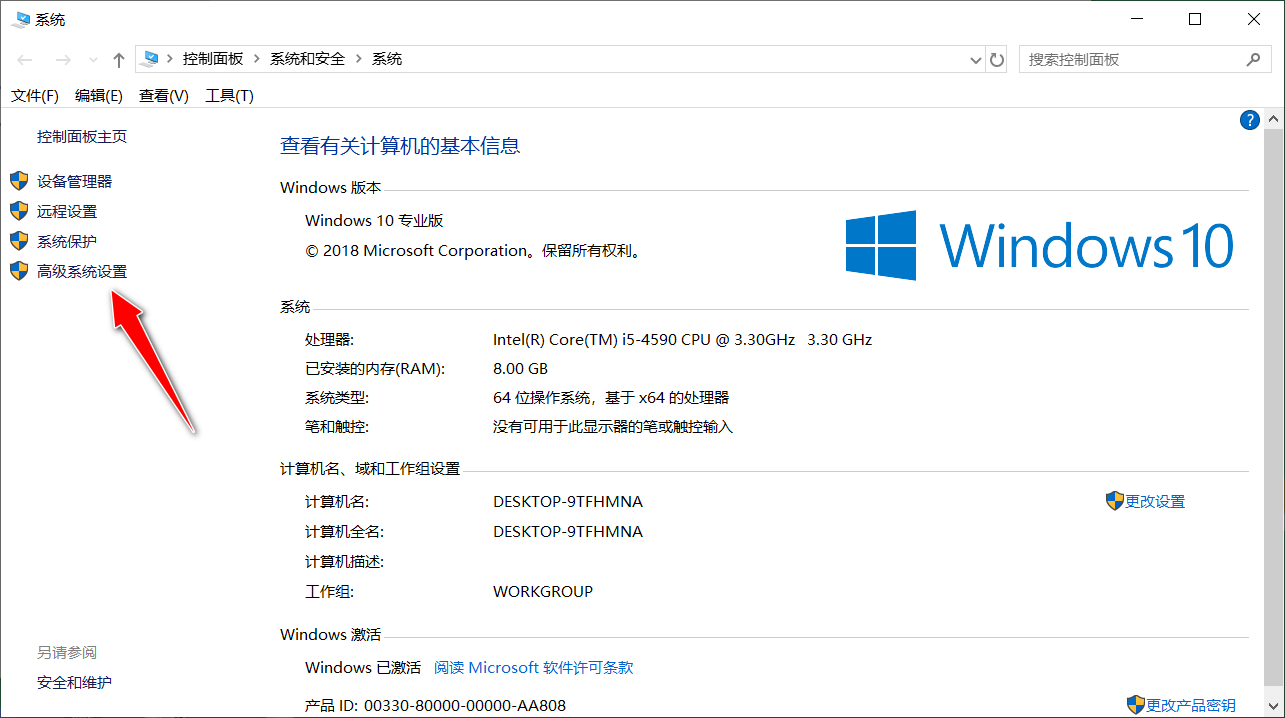Expand the address bar history dropdown
Viewport: 1285px width, 718px height.
tap(977, 60)
